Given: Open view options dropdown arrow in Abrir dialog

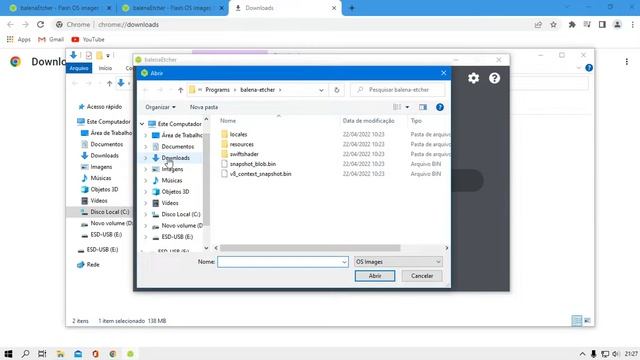Looking at the screenshot, I should pyautogui.click(x=407, y=107).
